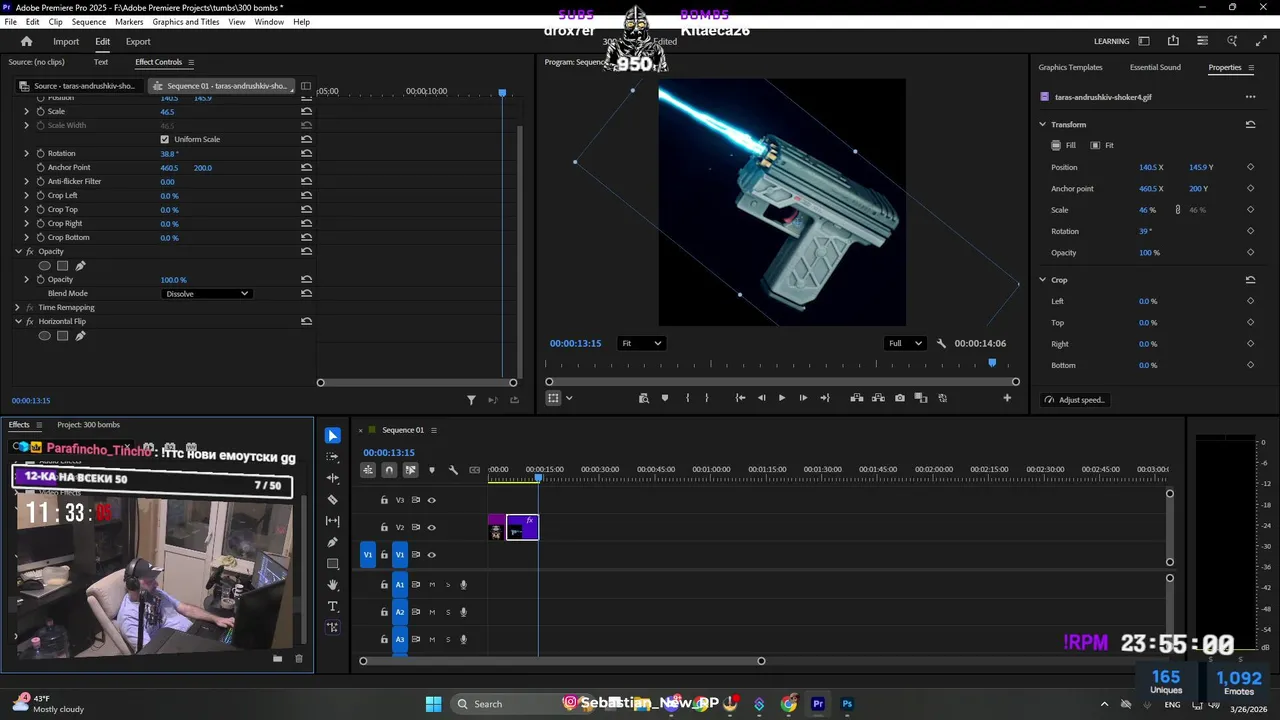Collapse Crop section in Properties
1280x720 pixels.
point(1042,280)
